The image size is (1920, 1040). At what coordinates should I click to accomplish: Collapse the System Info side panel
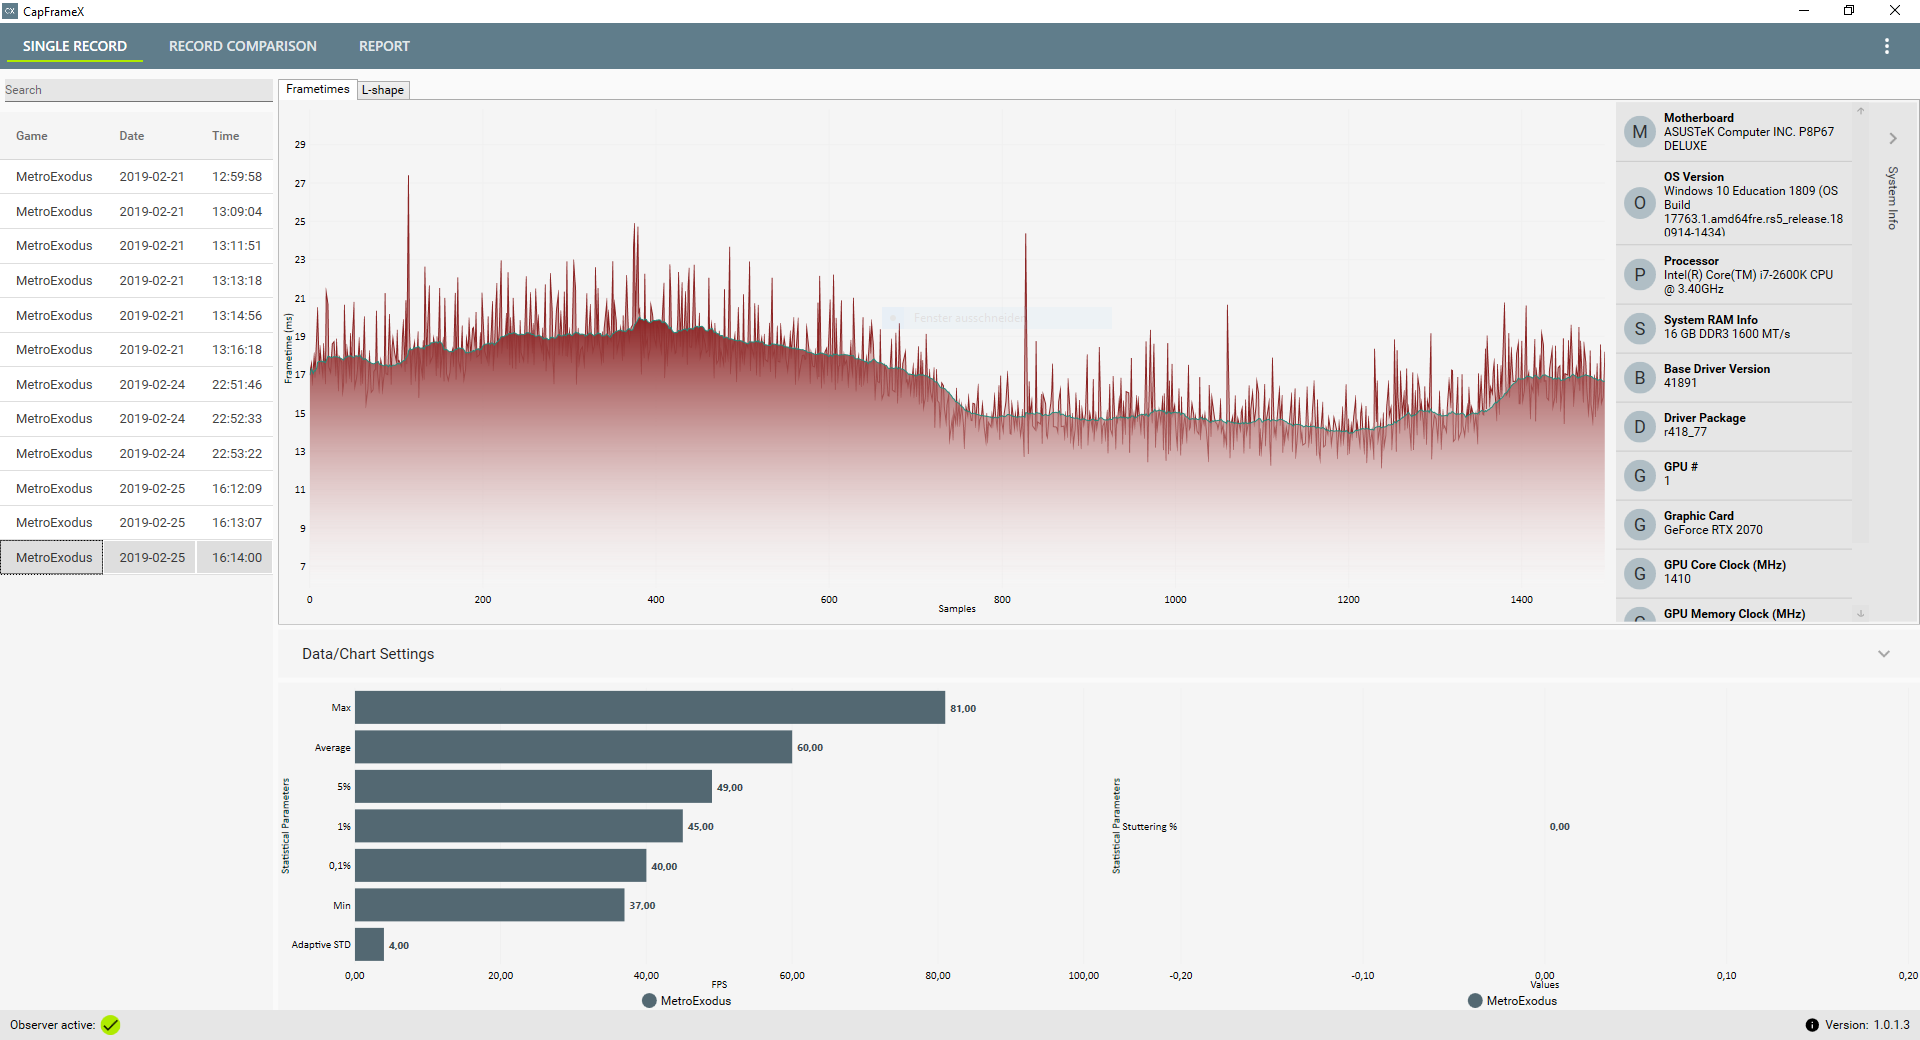tap(1892, 139)
